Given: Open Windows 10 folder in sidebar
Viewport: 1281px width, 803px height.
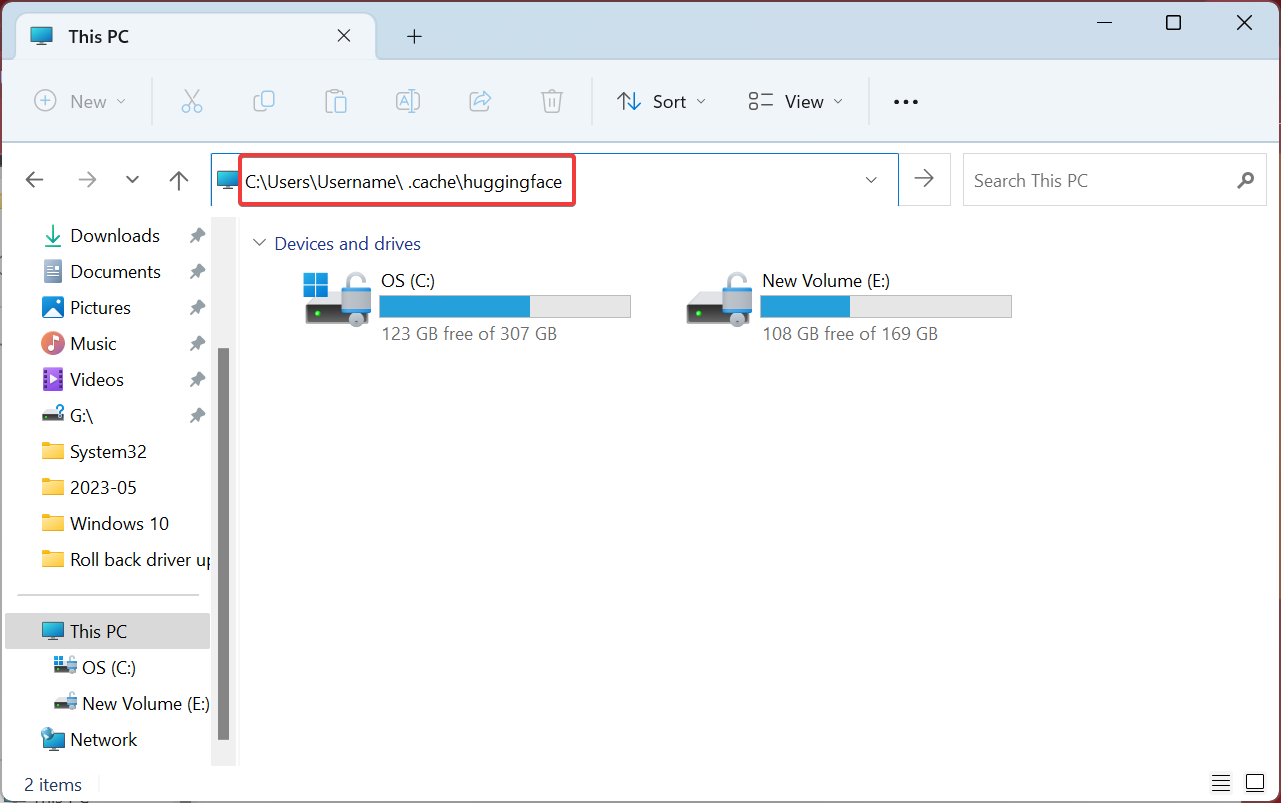Looking at the screenshot, I should (119, 524).
